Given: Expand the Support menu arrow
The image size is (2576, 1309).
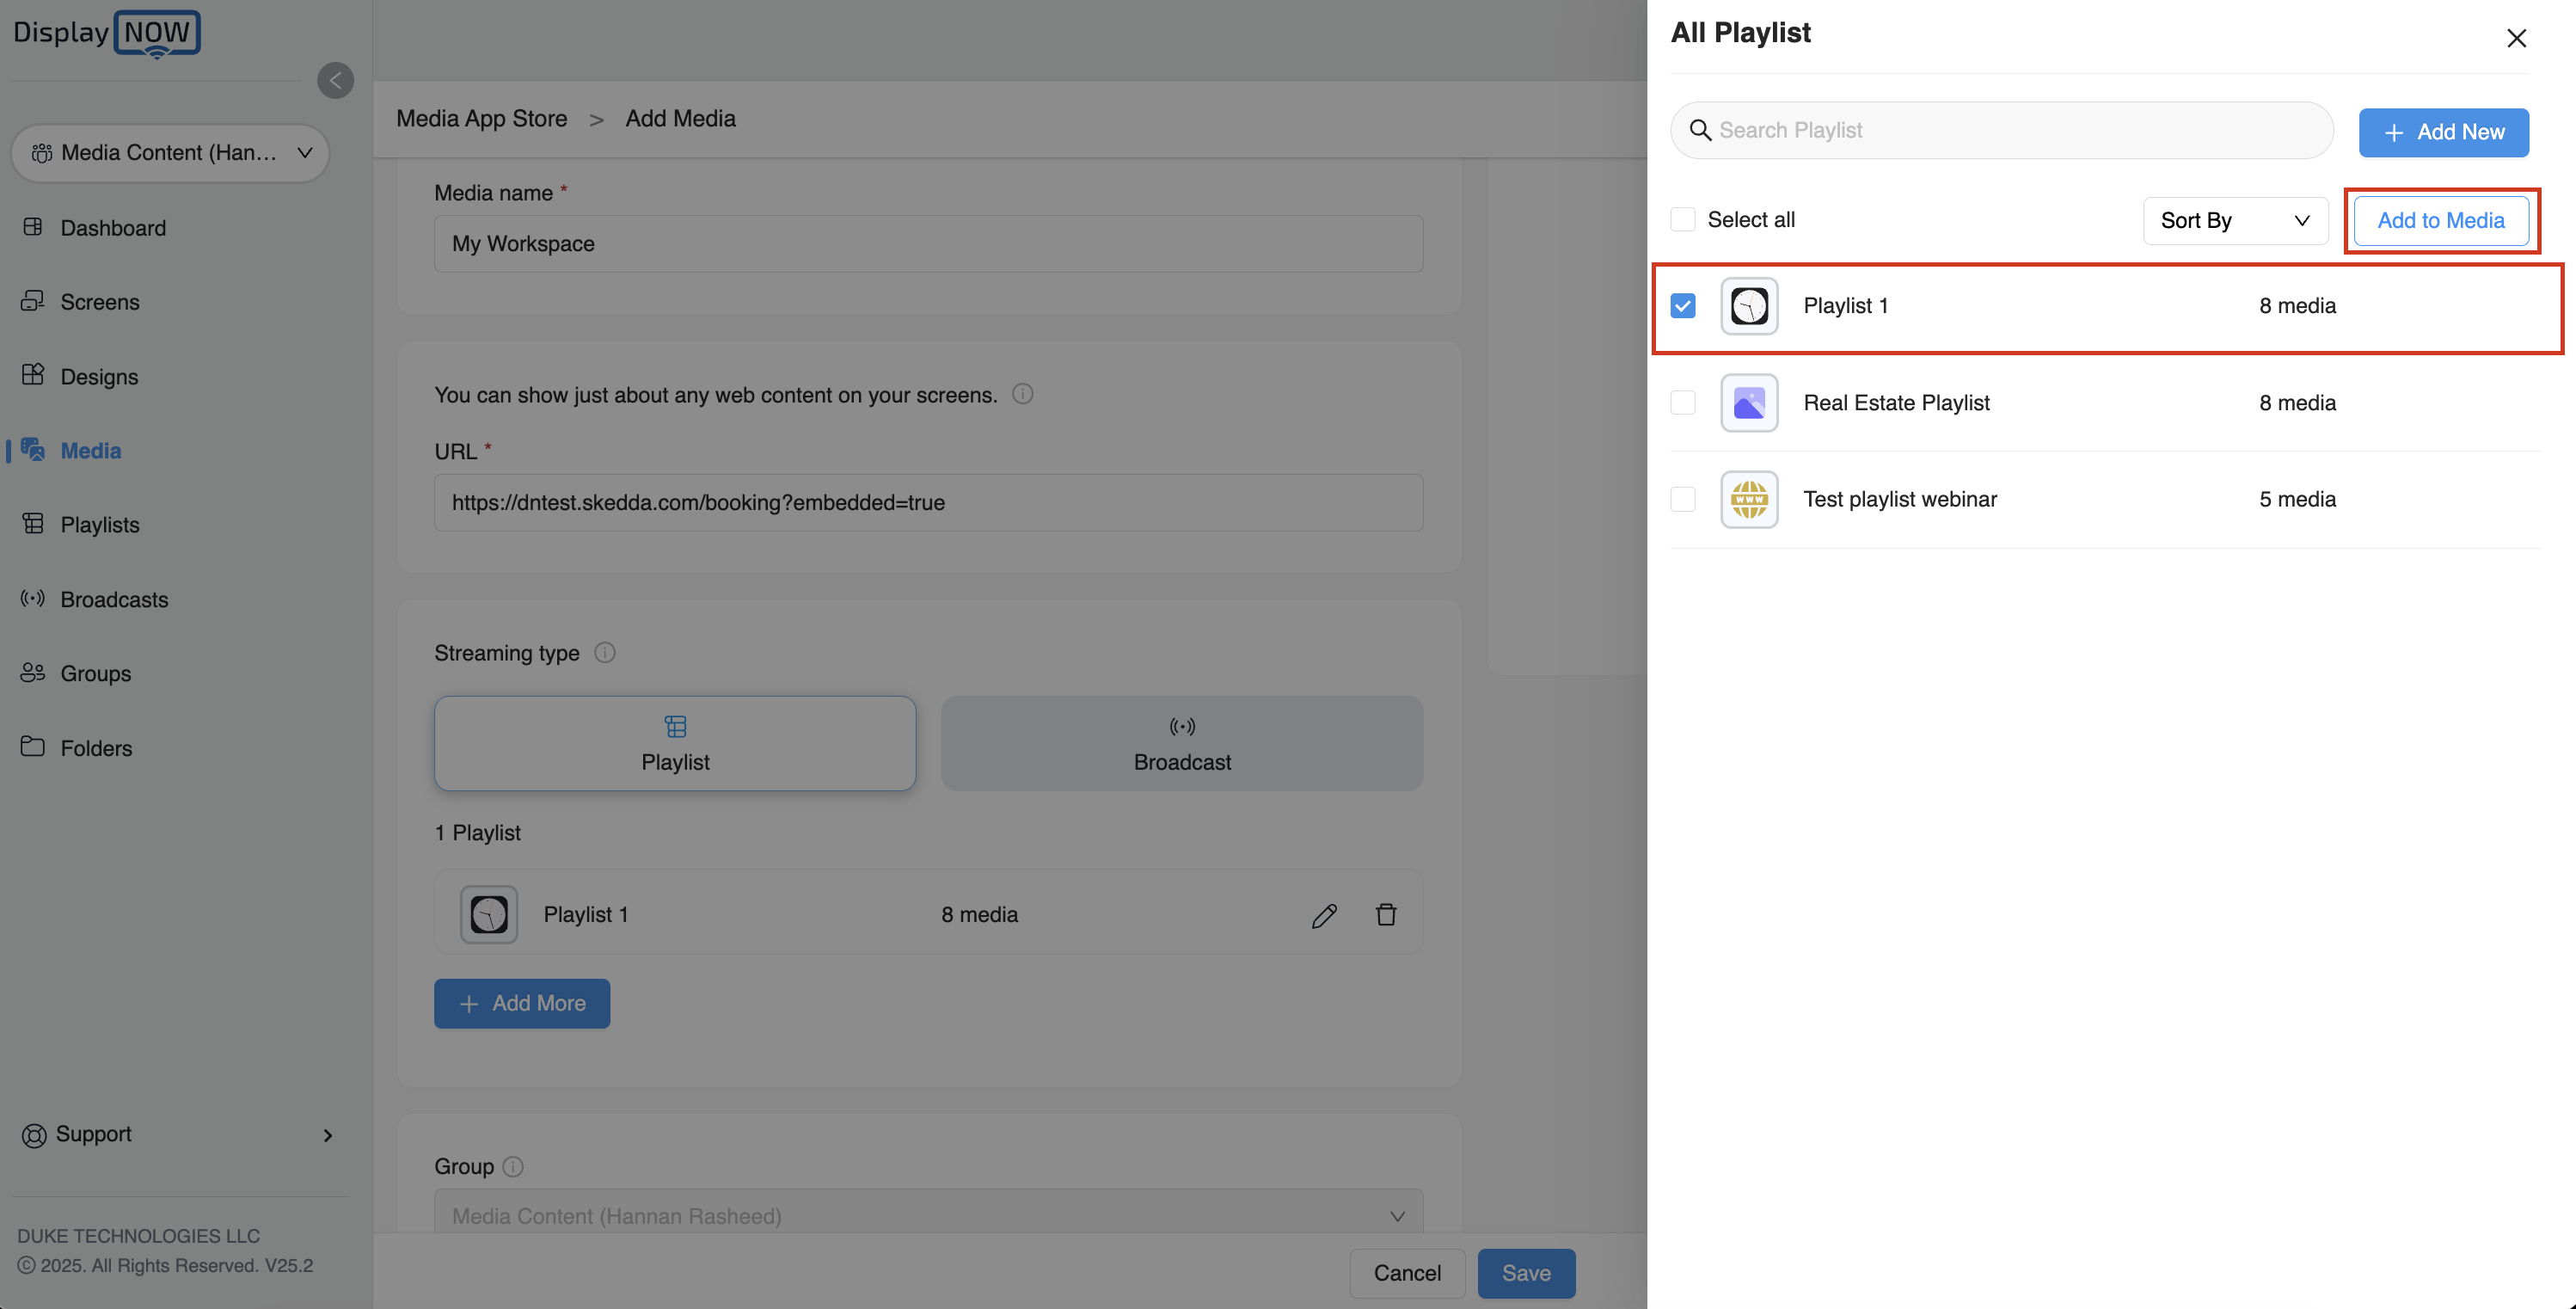Looking at the screenshot, I should point(328,1135).
